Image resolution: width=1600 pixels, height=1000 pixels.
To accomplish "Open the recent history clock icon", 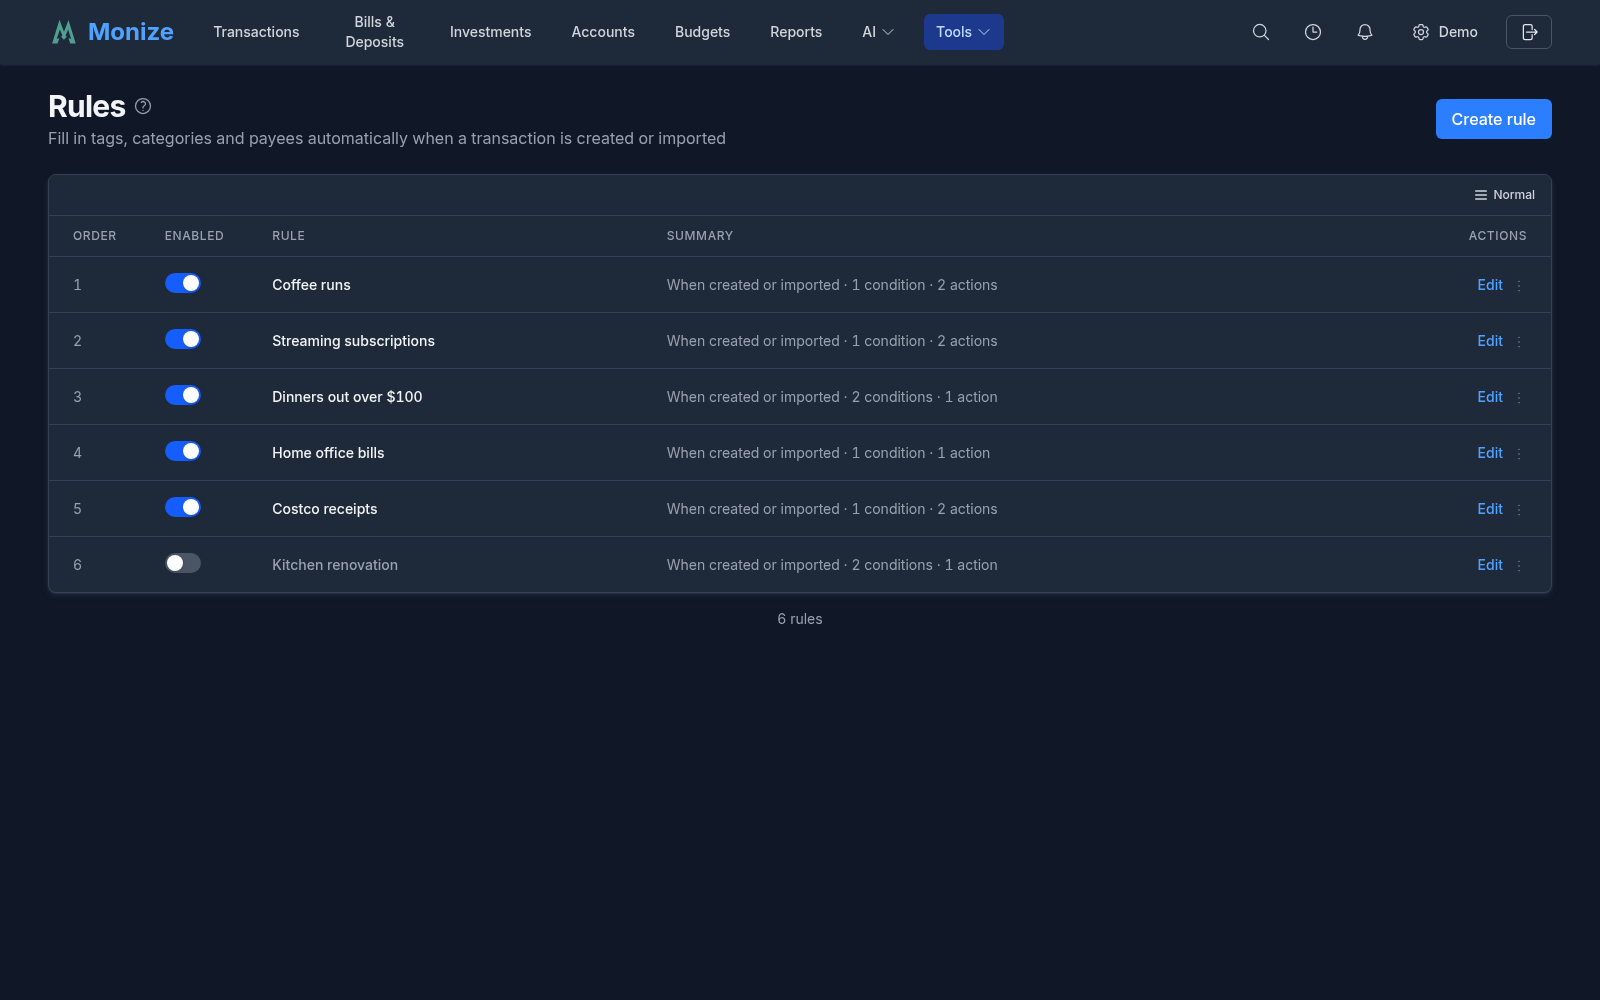I will point(1313,32).
